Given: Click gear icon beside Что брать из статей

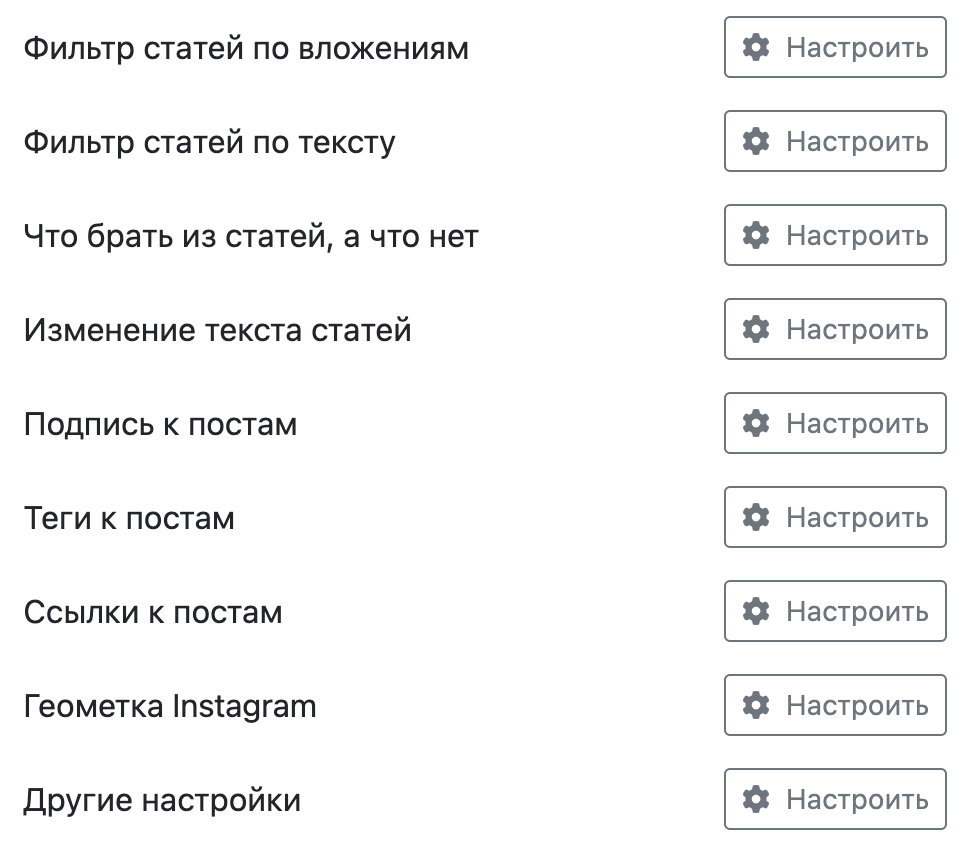Looking at the screenshot, I should pyautogui.click(x=757, y=235).
